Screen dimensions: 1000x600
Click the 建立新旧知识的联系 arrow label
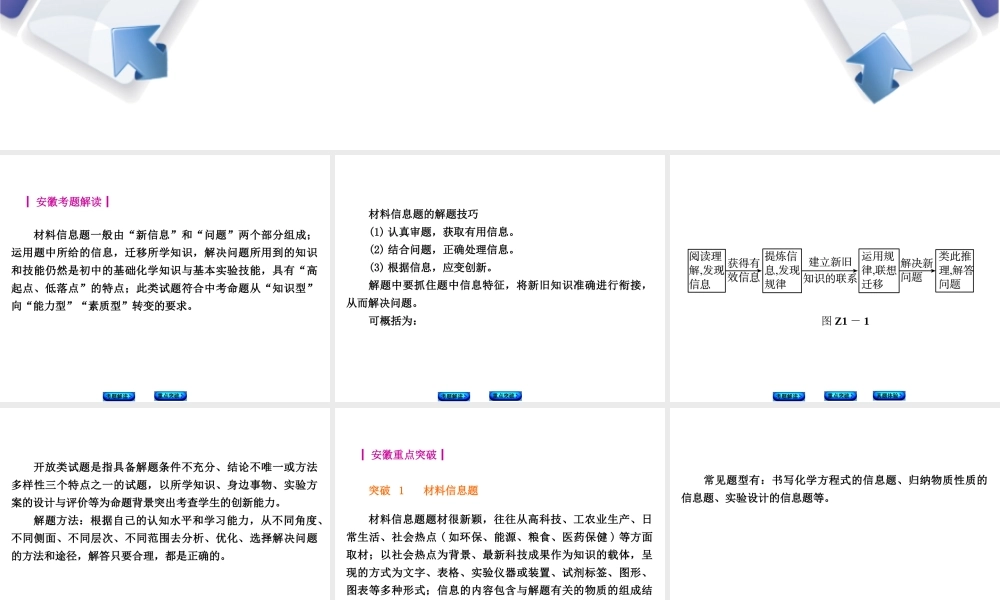point(830,270)
